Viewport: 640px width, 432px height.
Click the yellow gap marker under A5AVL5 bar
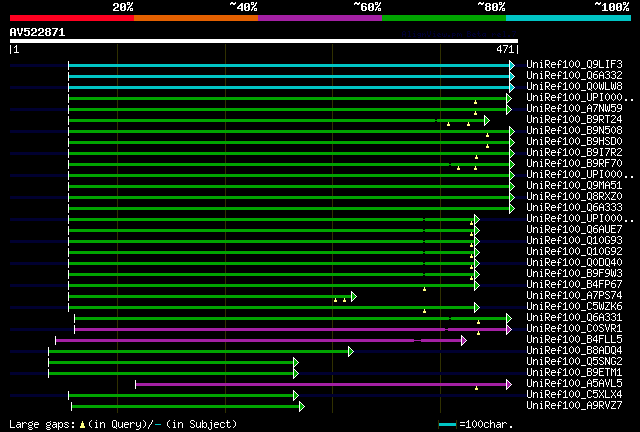point(476,388)
